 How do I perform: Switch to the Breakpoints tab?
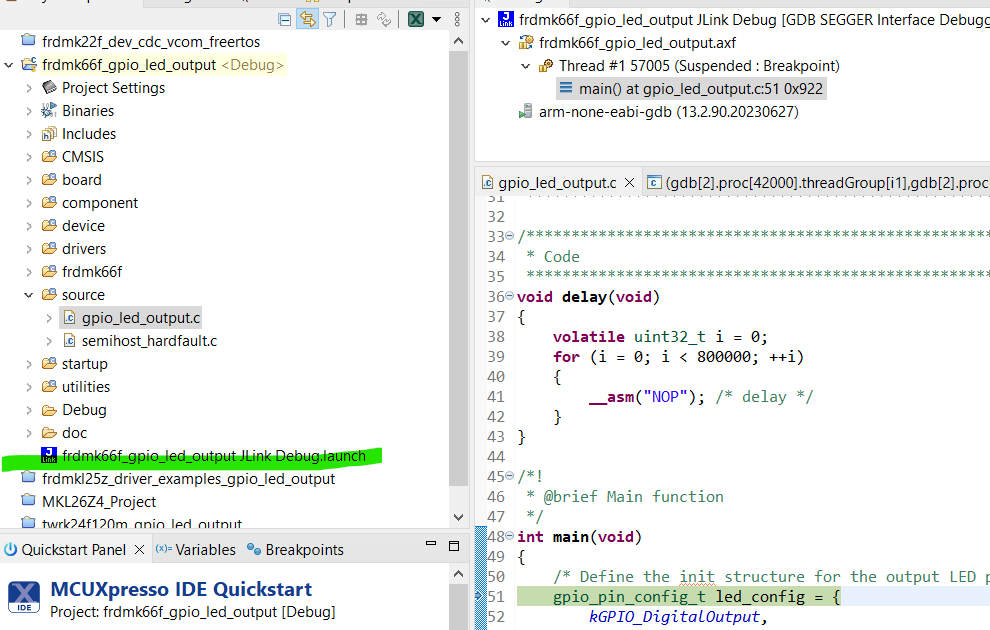pos(295,550)
